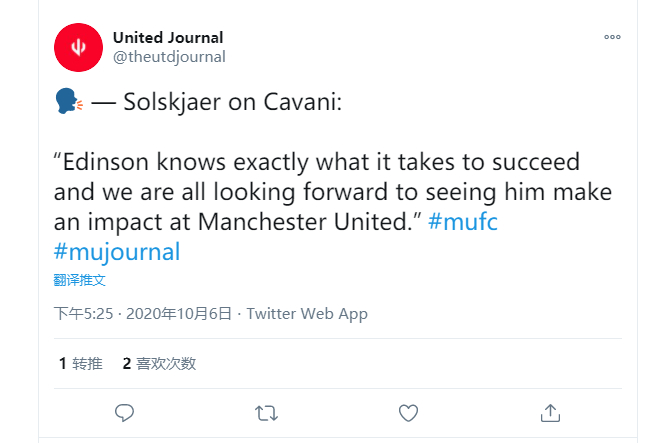Click the Solskjaer on Cavani headline text
667x443 pixels.
pos(232,102)
